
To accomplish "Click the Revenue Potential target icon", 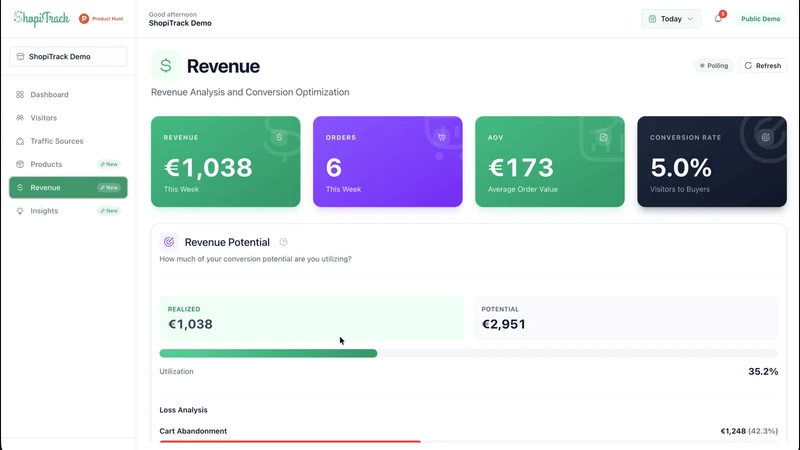I will pos(169,242).
